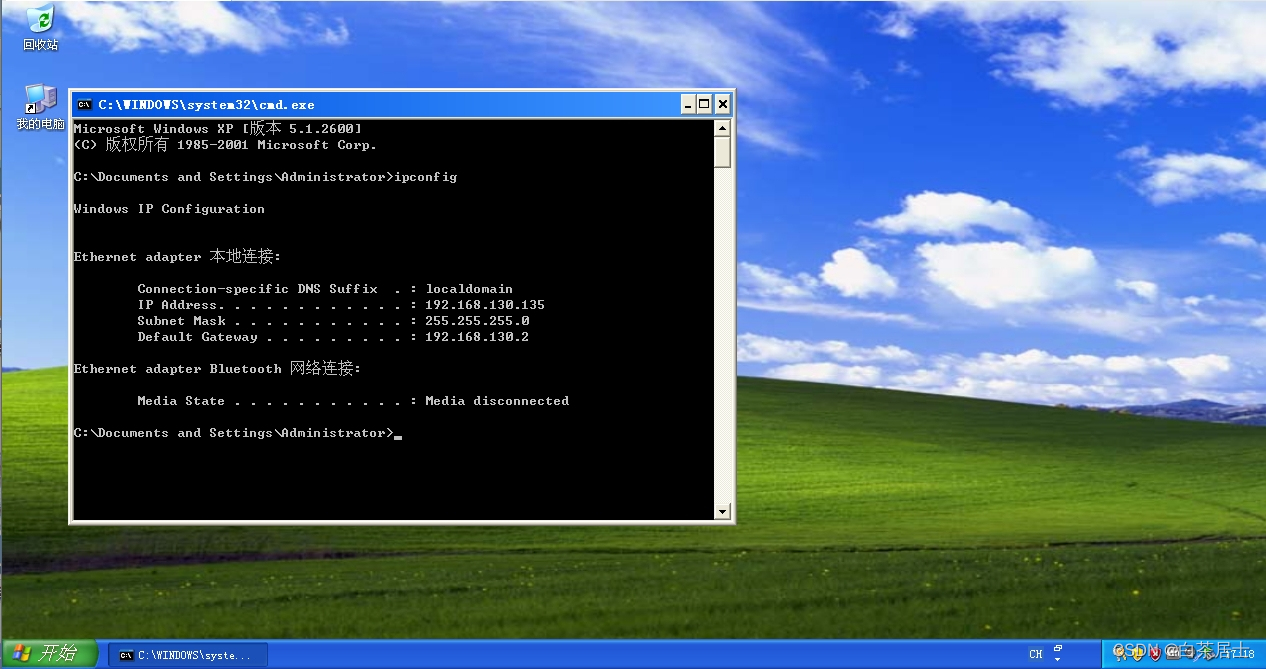
Task: Click the ipconfig command text
Action: [426, 177]
